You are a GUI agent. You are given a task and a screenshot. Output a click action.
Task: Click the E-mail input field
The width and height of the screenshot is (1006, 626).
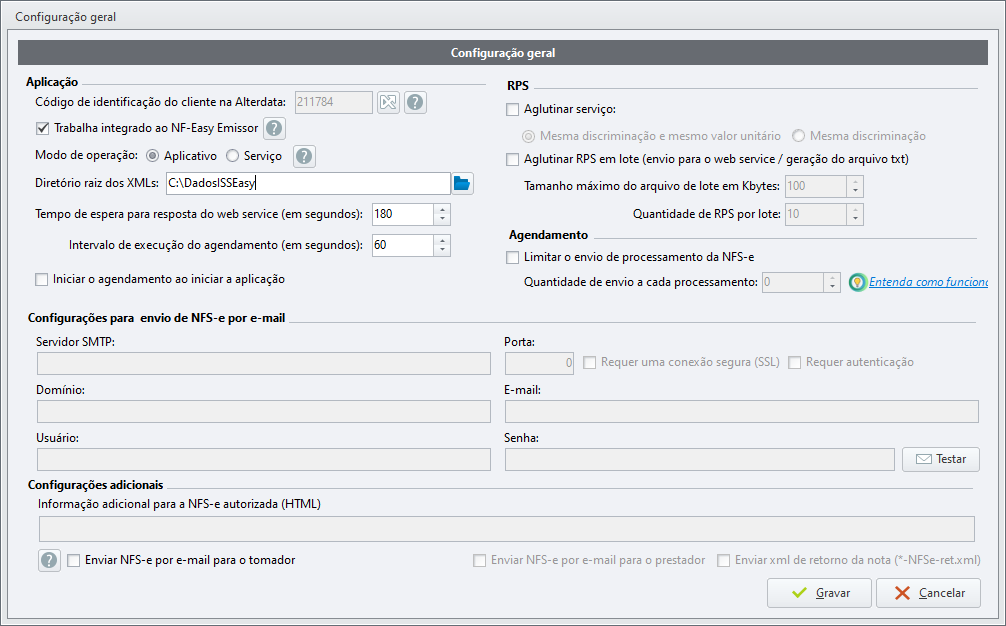pyautogui.click(x=742, y=412)
